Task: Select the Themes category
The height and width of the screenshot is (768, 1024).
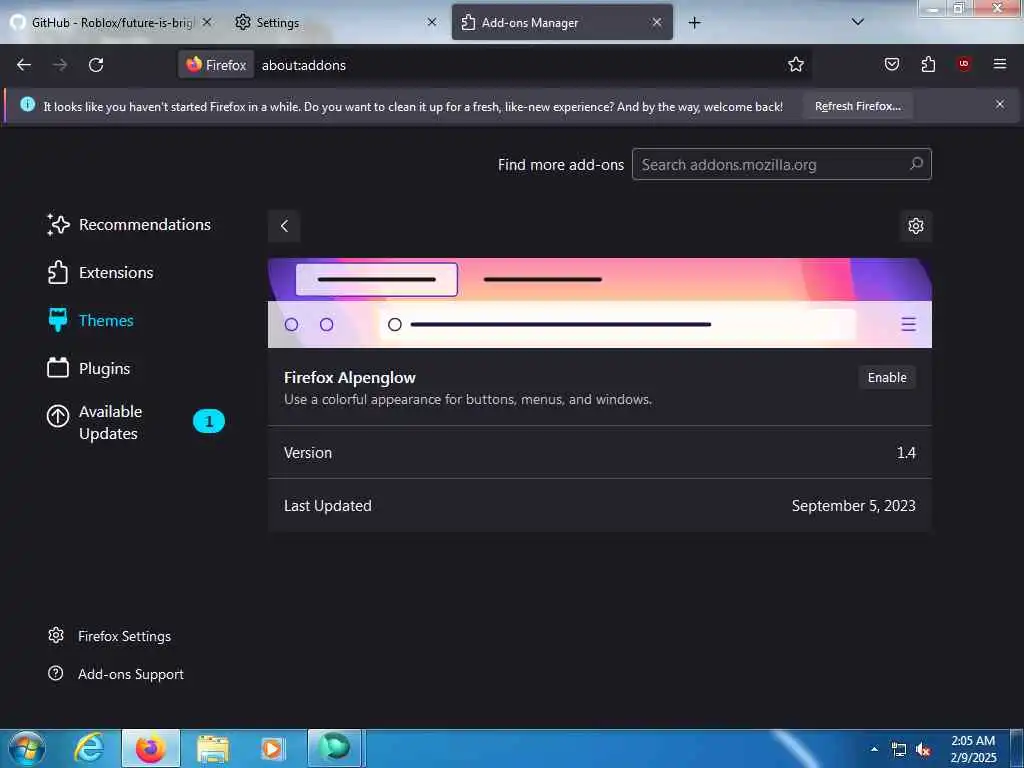Action: tap(90, 321)
